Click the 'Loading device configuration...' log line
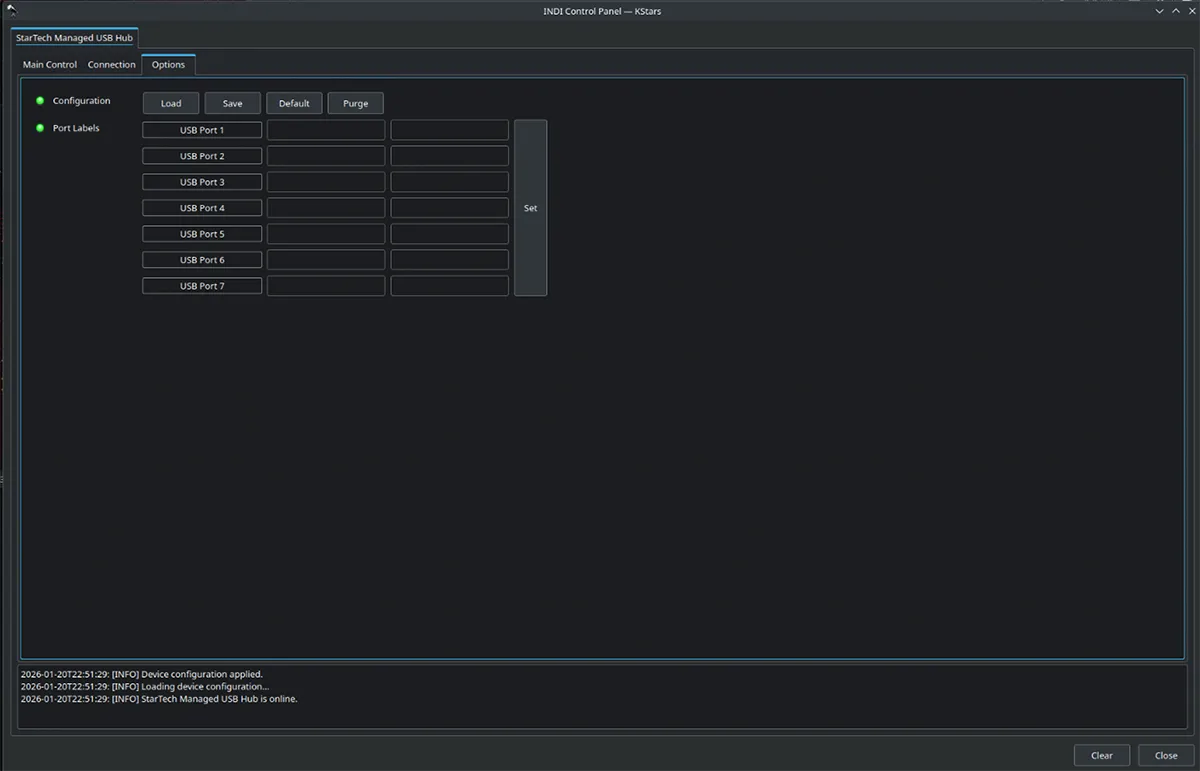 [x=145, y=687]
